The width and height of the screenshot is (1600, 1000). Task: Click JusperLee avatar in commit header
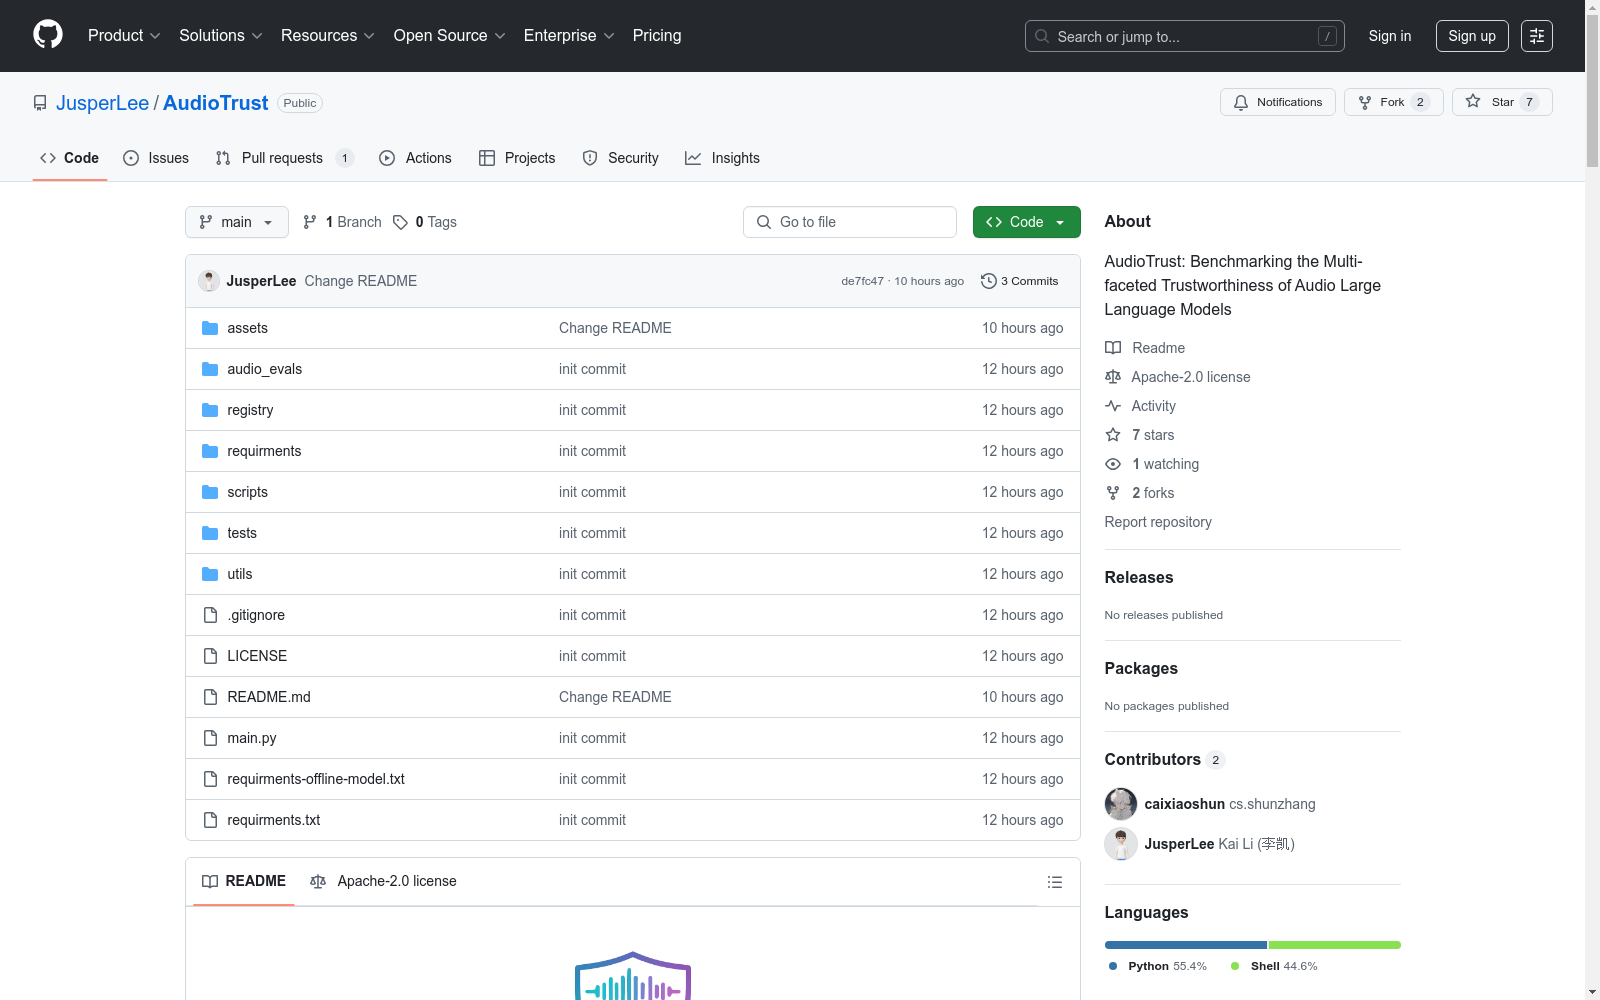[x=209, y=281]
